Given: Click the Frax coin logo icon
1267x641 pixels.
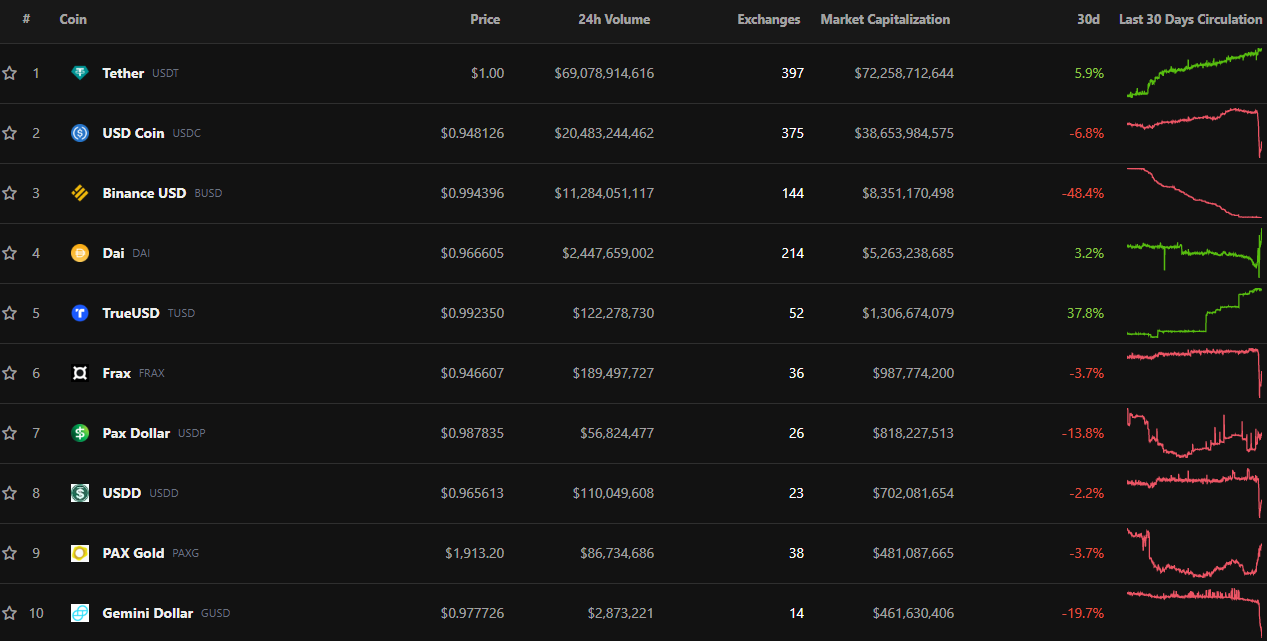Looking at the screenshot, I should coord(80,373).
